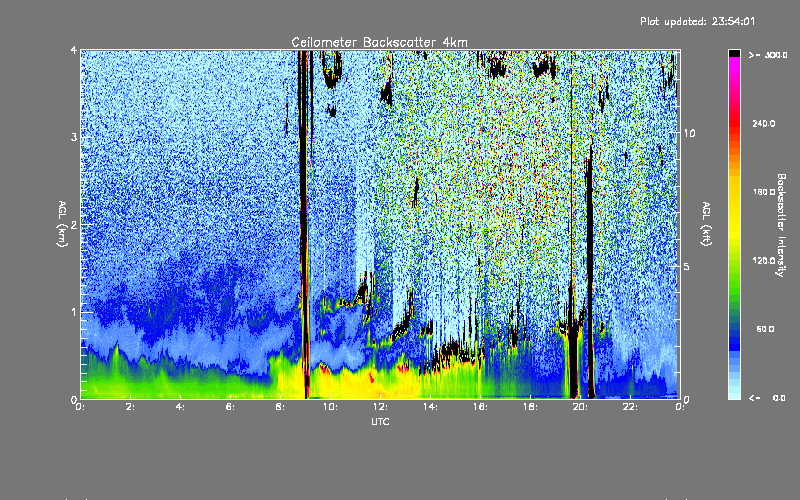Click the '2' tick label on km axis

[x=74, y=224]
